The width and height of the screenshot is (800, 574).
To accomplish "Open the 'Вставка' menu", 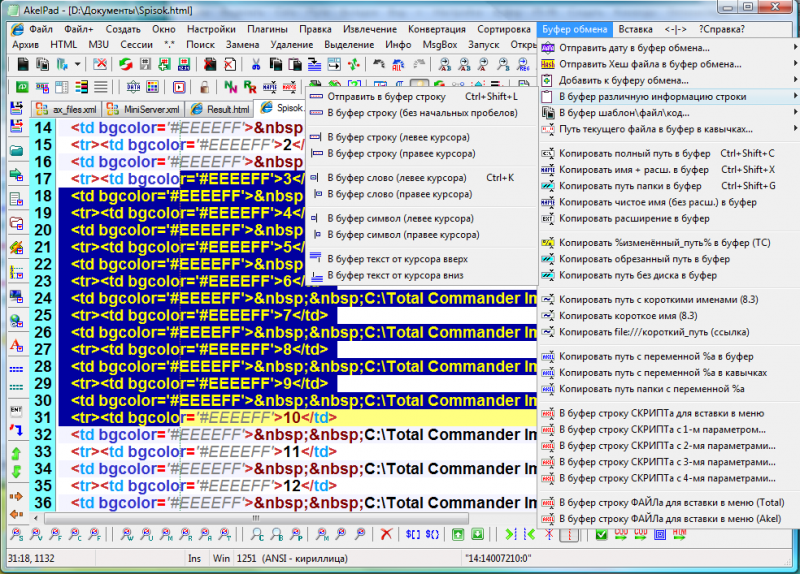I will click(x=635, y=29).
